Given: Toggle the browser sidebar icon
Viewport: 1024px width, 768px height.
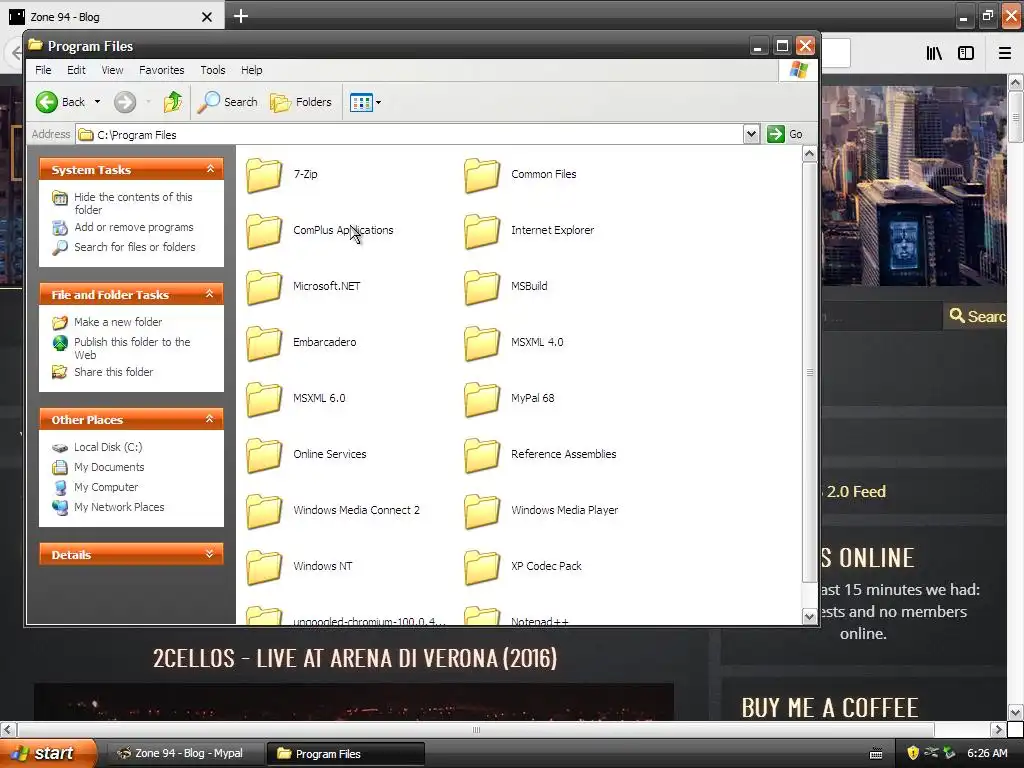Looking at the screenshot, I should click(966, 54).
